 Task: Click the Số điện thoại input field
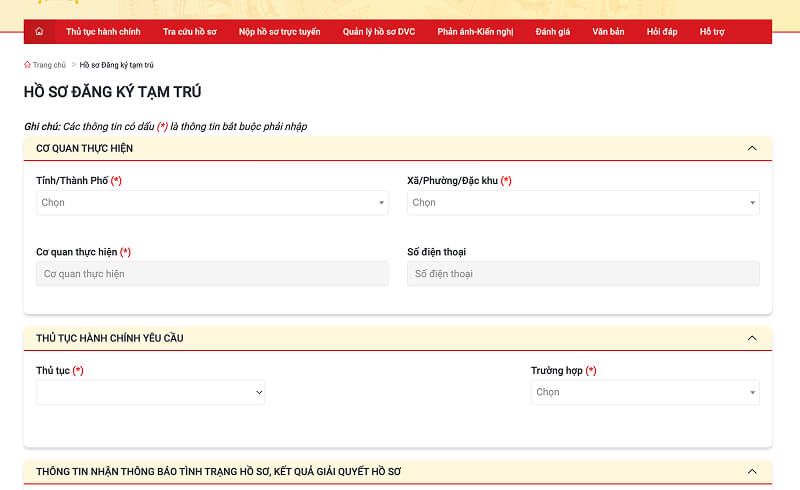pos(583,274)
